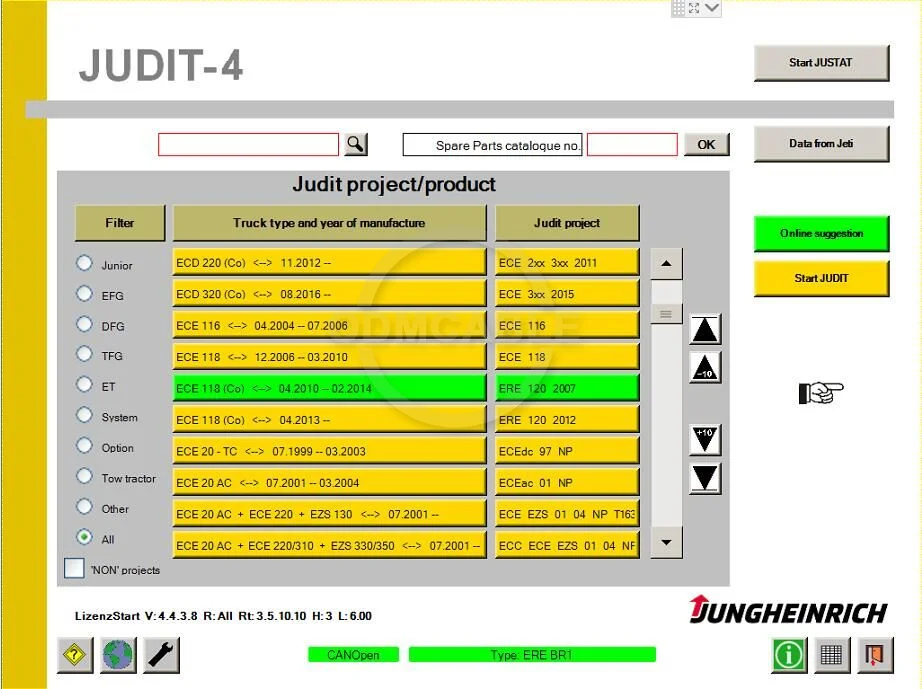Tick the 'NON' projects checkbox
This screenshot has width=922, height=689.
74,568
